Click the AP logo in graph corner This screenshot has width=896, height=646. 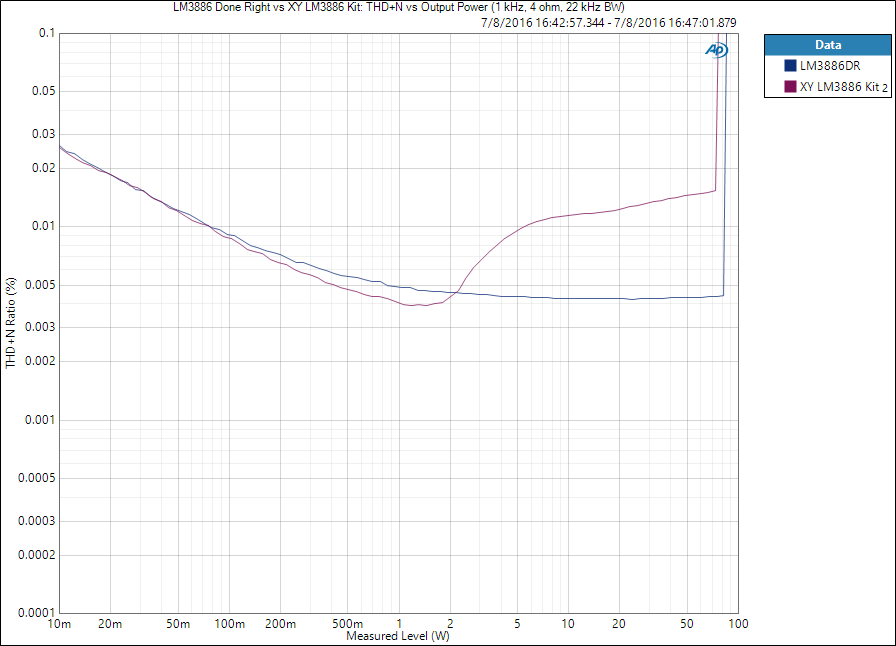pyautogui.click(x=717, y=50)
